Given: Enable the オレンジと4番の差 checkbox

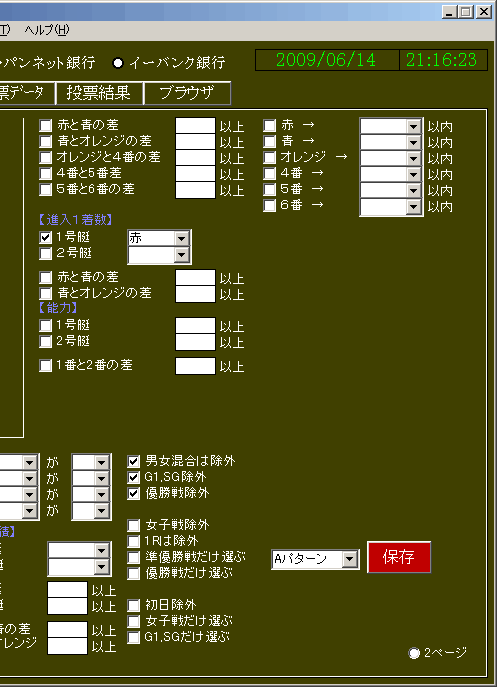Looking at the screenshot, I should click(46, 158).
